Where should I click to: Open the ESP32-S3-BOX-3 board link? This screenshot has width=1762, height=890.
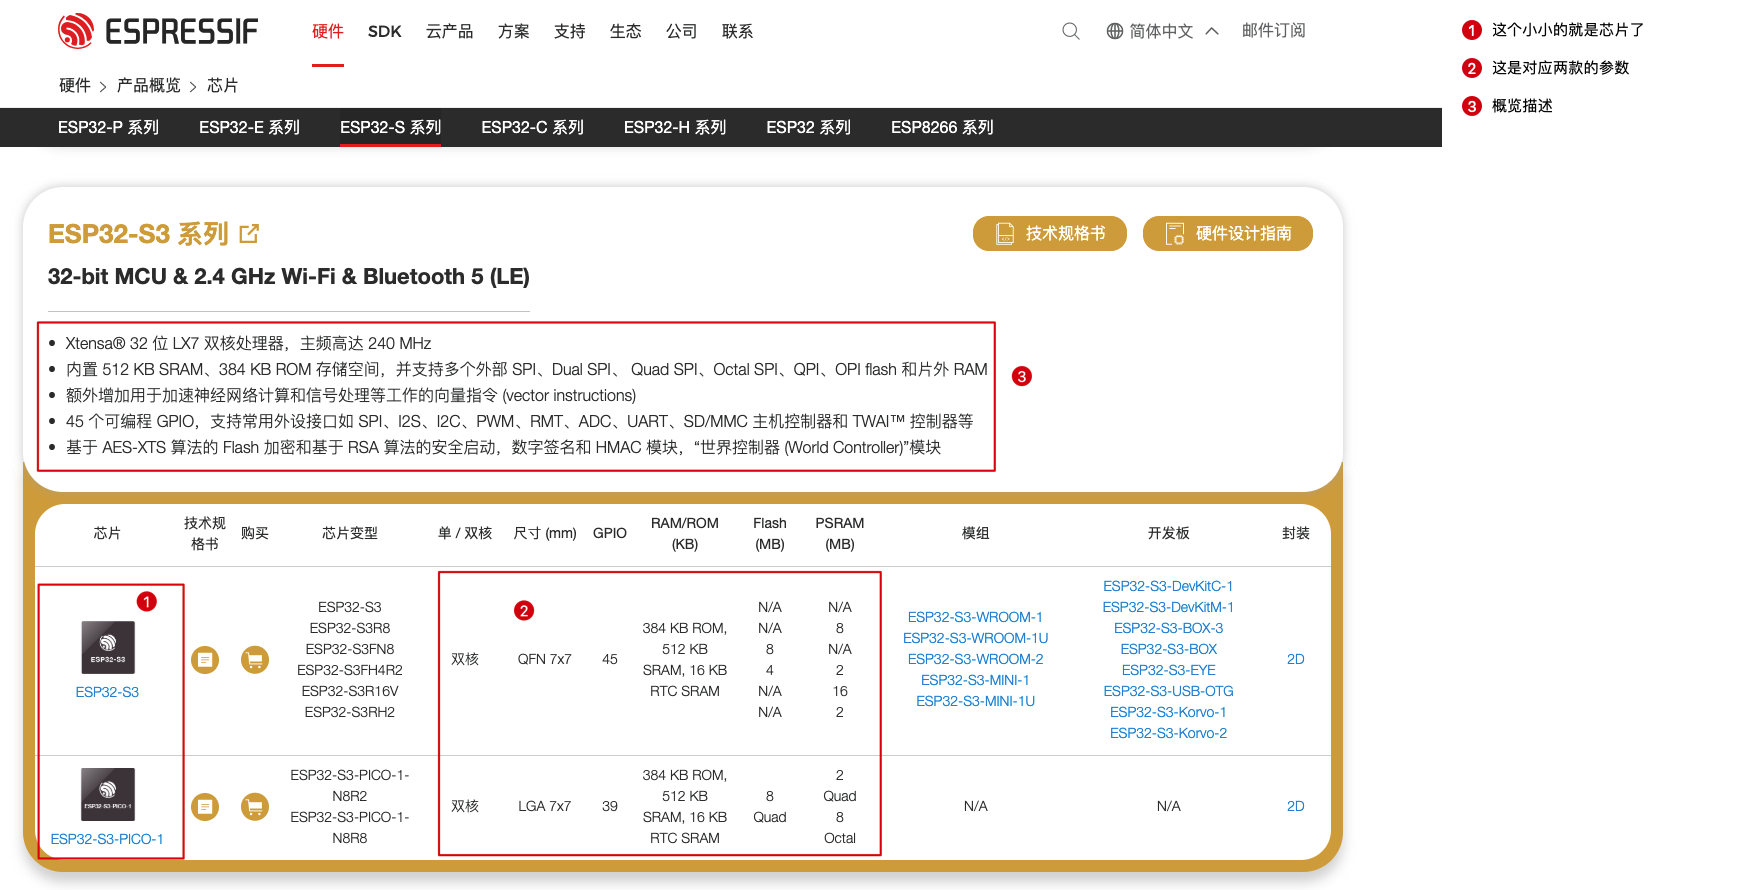(1169, 628)
